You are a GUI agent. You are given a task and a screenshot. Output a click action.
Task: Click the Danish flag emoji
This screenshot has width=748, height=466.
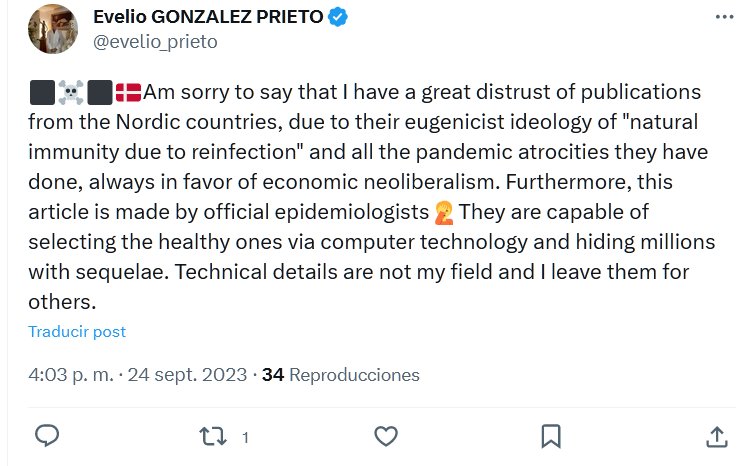[x=129, y=93]
